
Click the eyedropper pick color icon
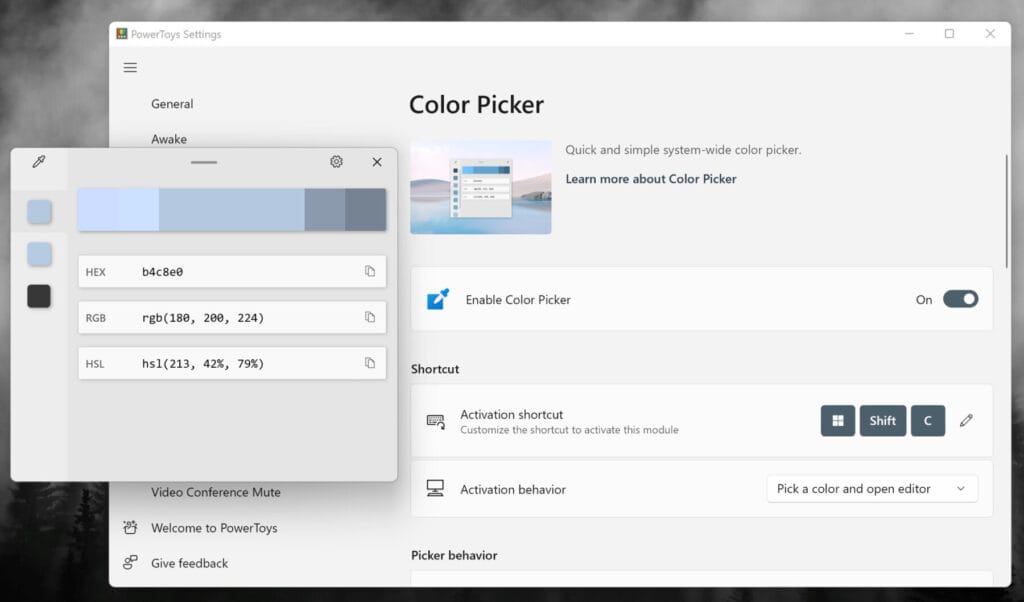[39, 161]
